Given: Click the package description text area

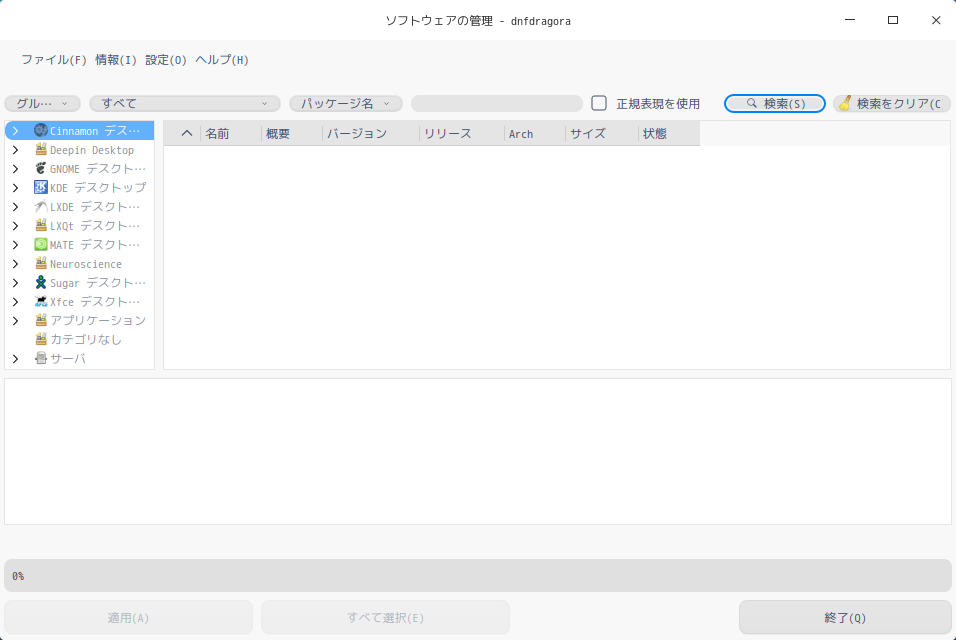Looking at the screenshot, I should pyautogui.click(x=478, y=451).
